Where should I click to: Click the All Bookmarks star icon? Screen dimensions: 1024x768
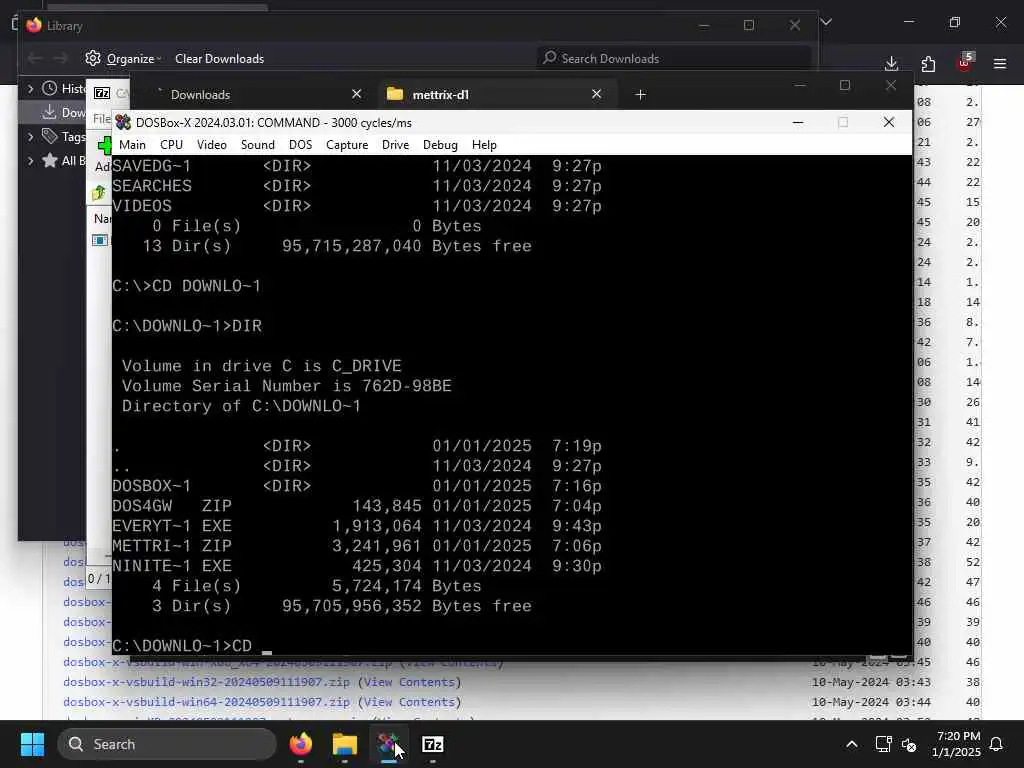coord(50,161)
